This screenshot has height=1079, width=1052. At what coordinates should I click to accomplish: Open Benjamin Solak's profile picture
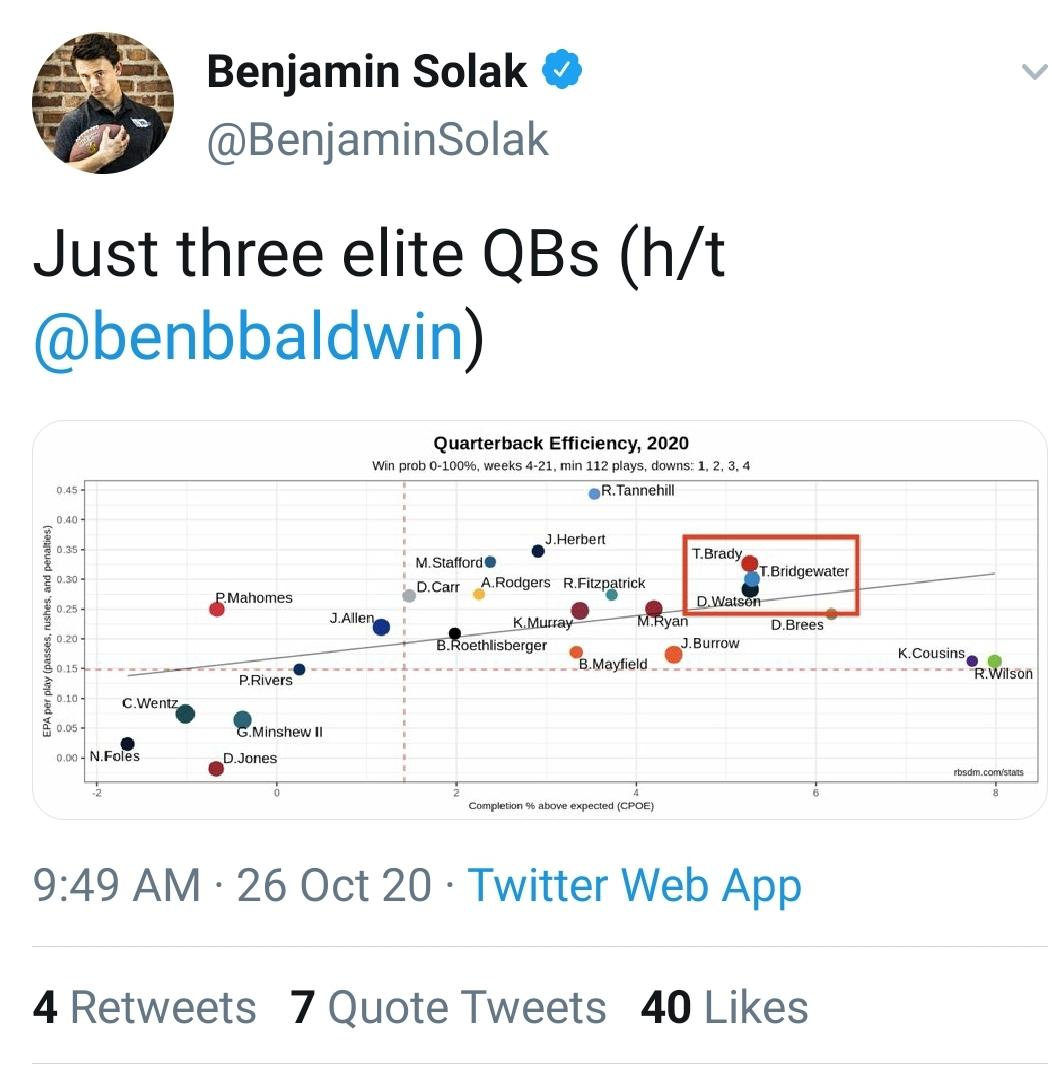(x=103, y=103)
